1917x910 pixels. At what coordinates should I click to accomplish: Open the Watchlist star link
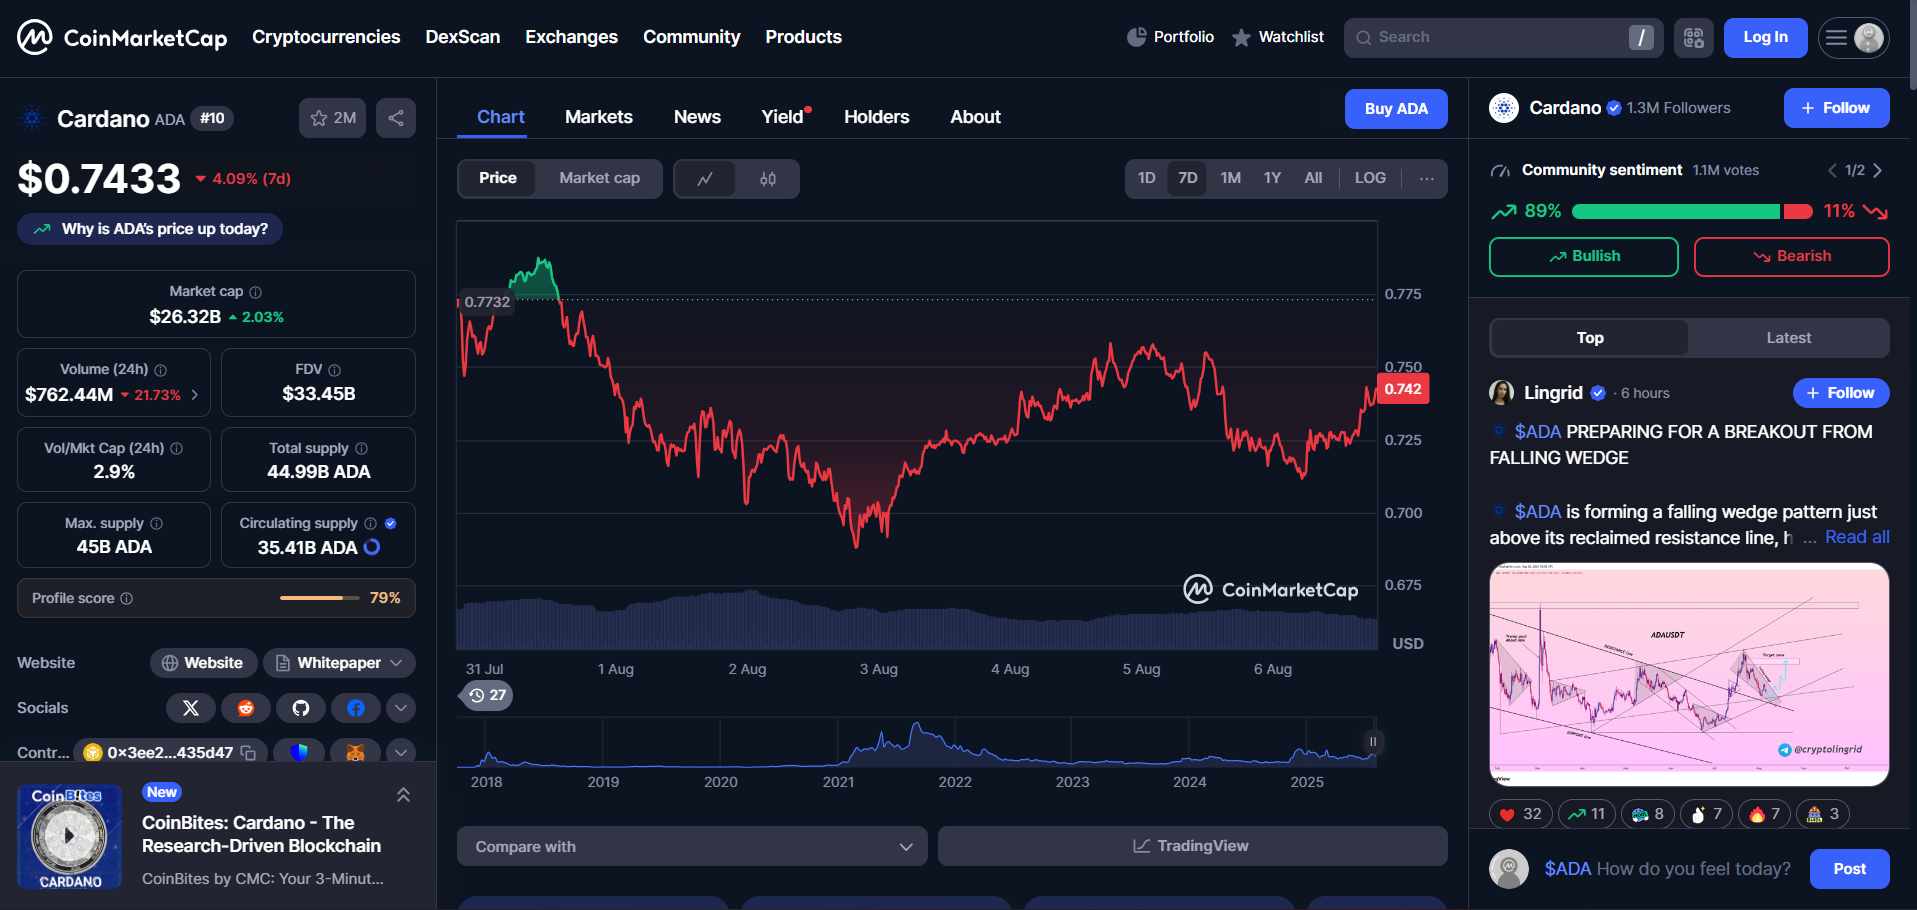(1278, 37)
